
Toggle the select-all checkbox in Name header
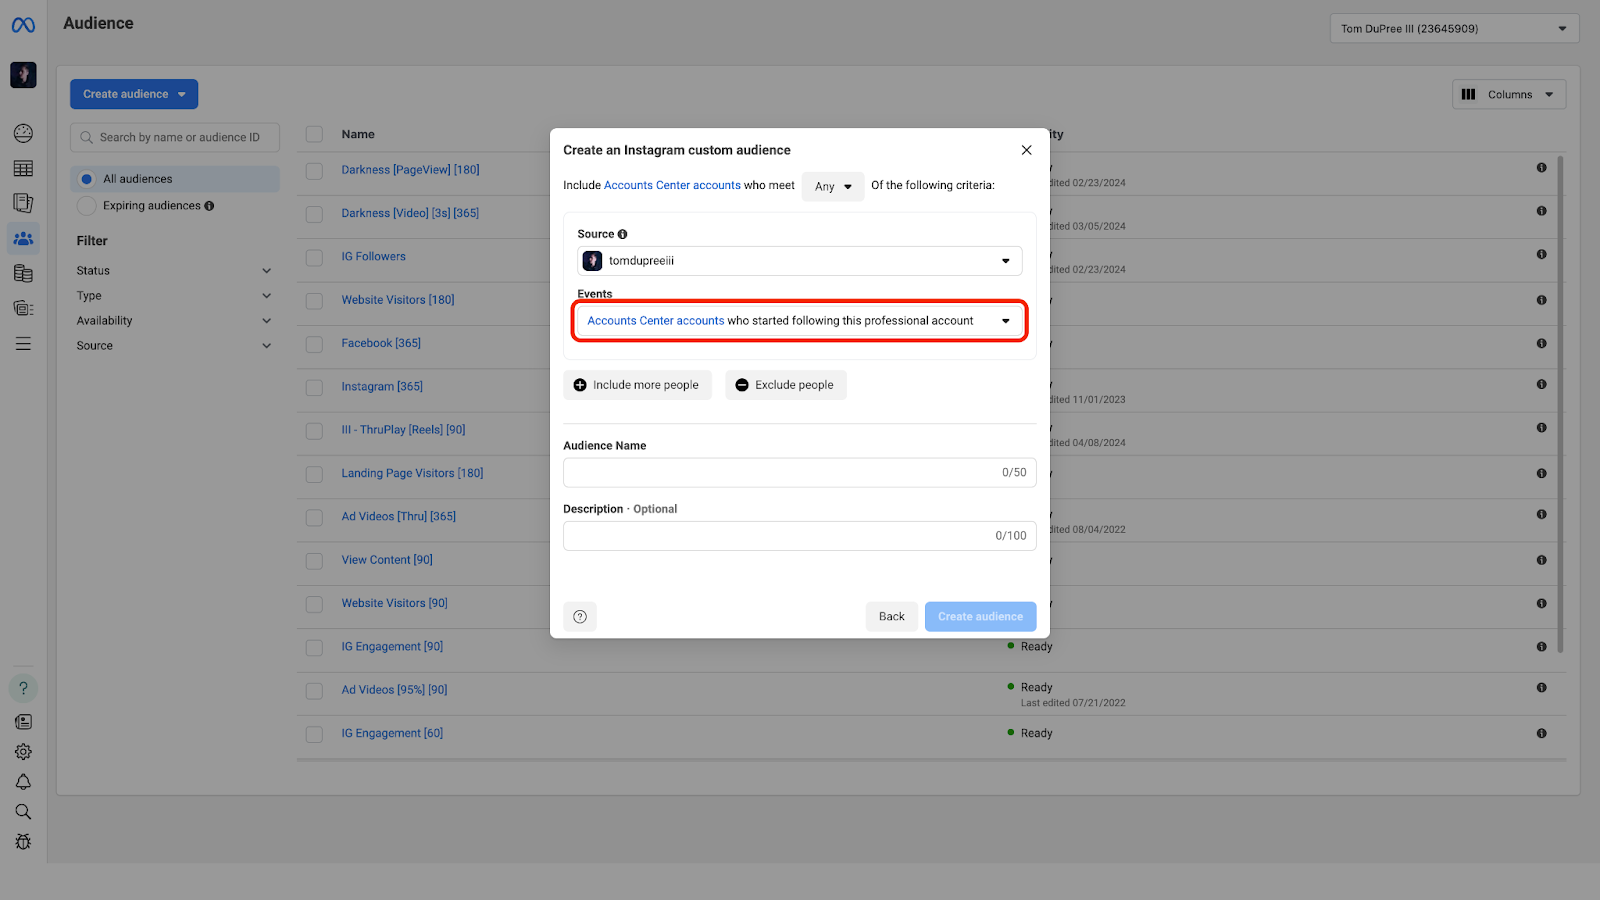click(314, 134)
